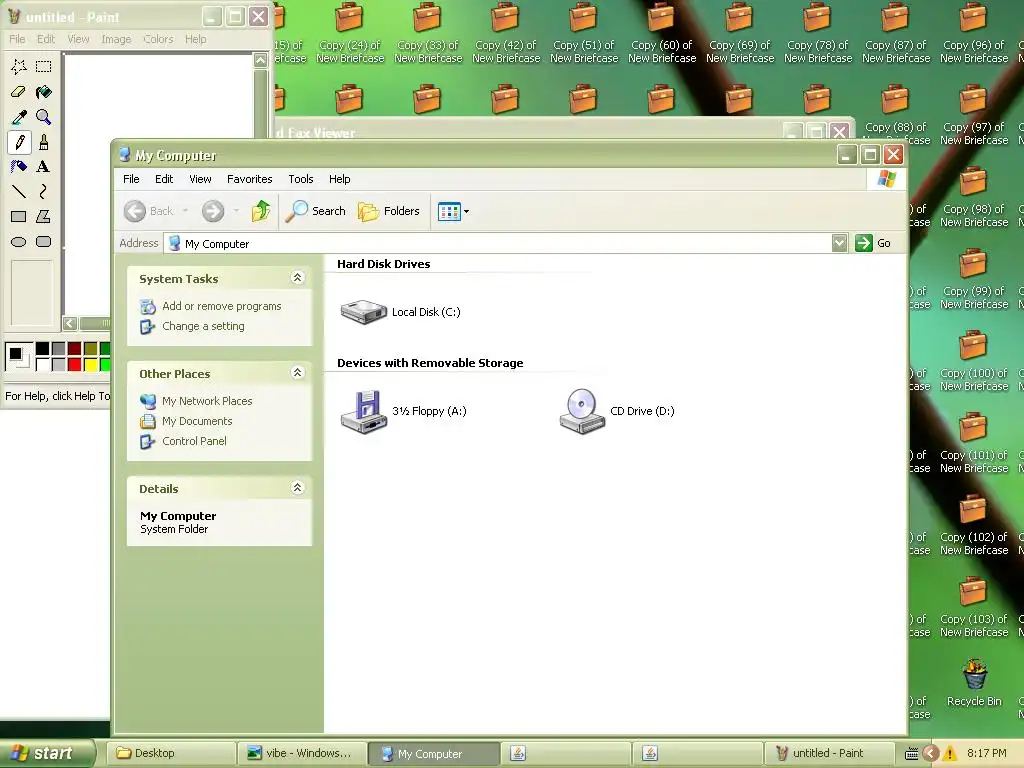Pick the Eraser tool in Paint

pos(19,92)
